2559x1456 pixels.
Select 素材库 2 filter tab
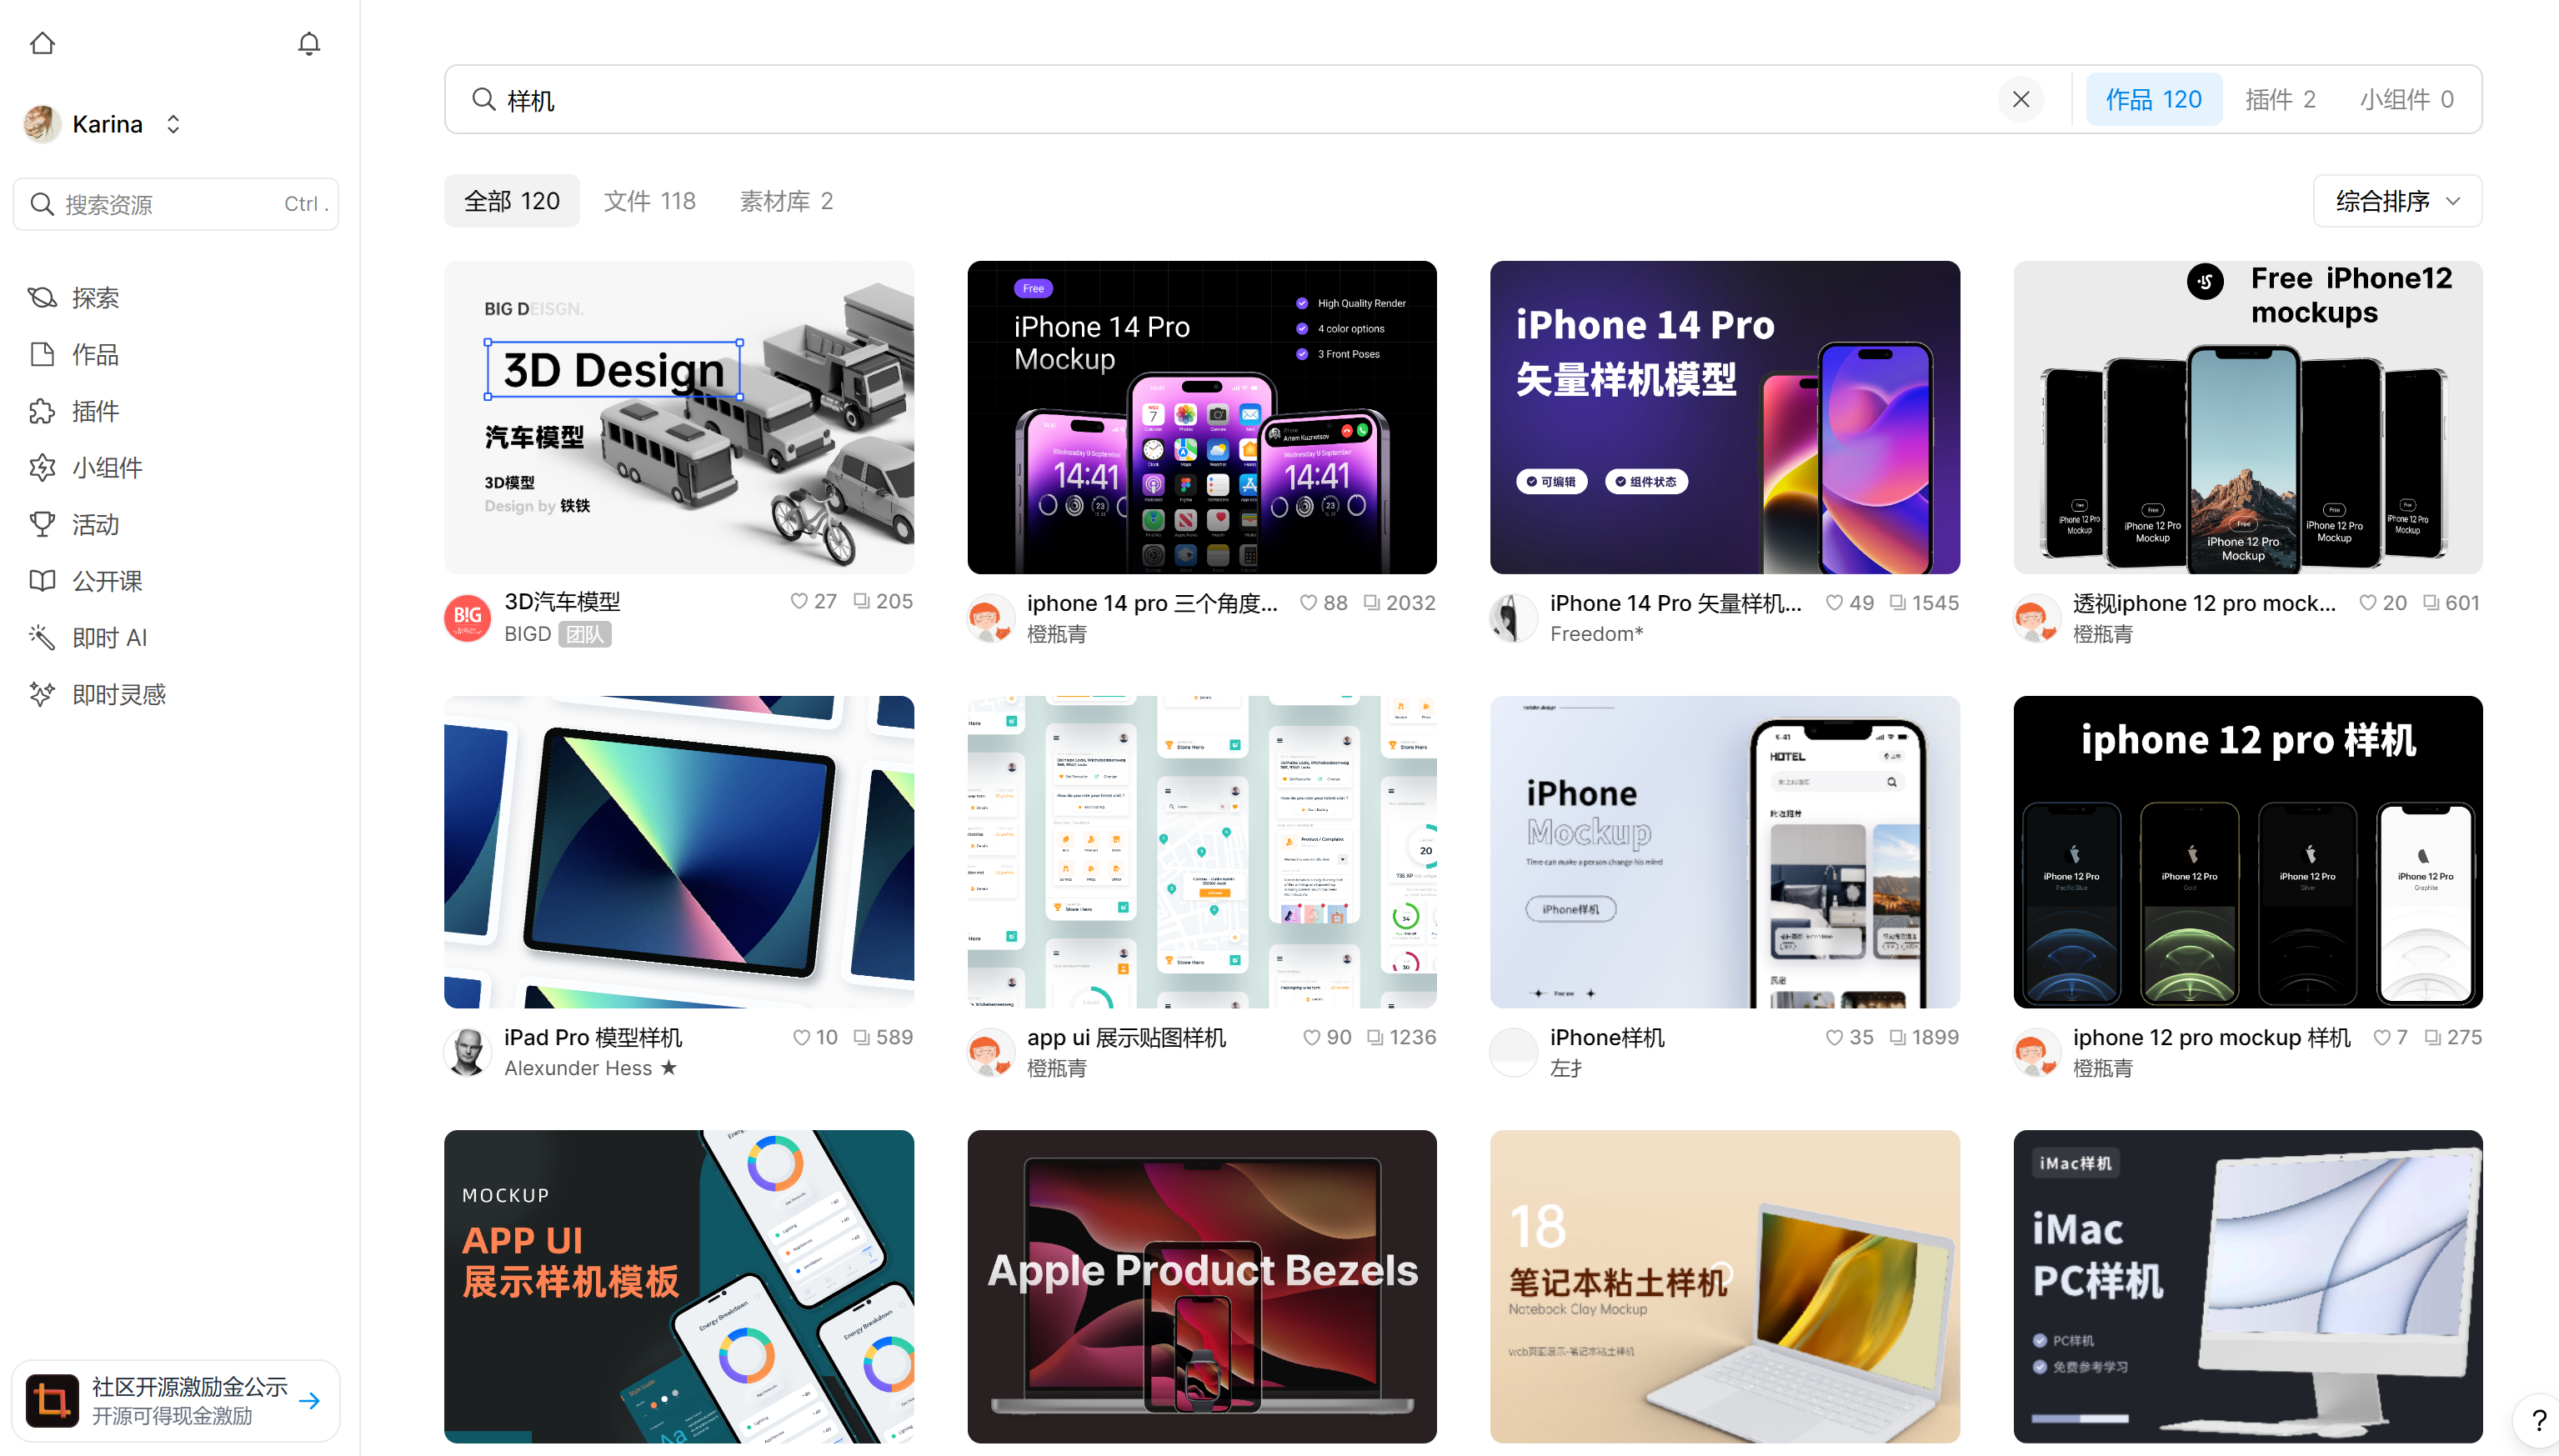785,201
